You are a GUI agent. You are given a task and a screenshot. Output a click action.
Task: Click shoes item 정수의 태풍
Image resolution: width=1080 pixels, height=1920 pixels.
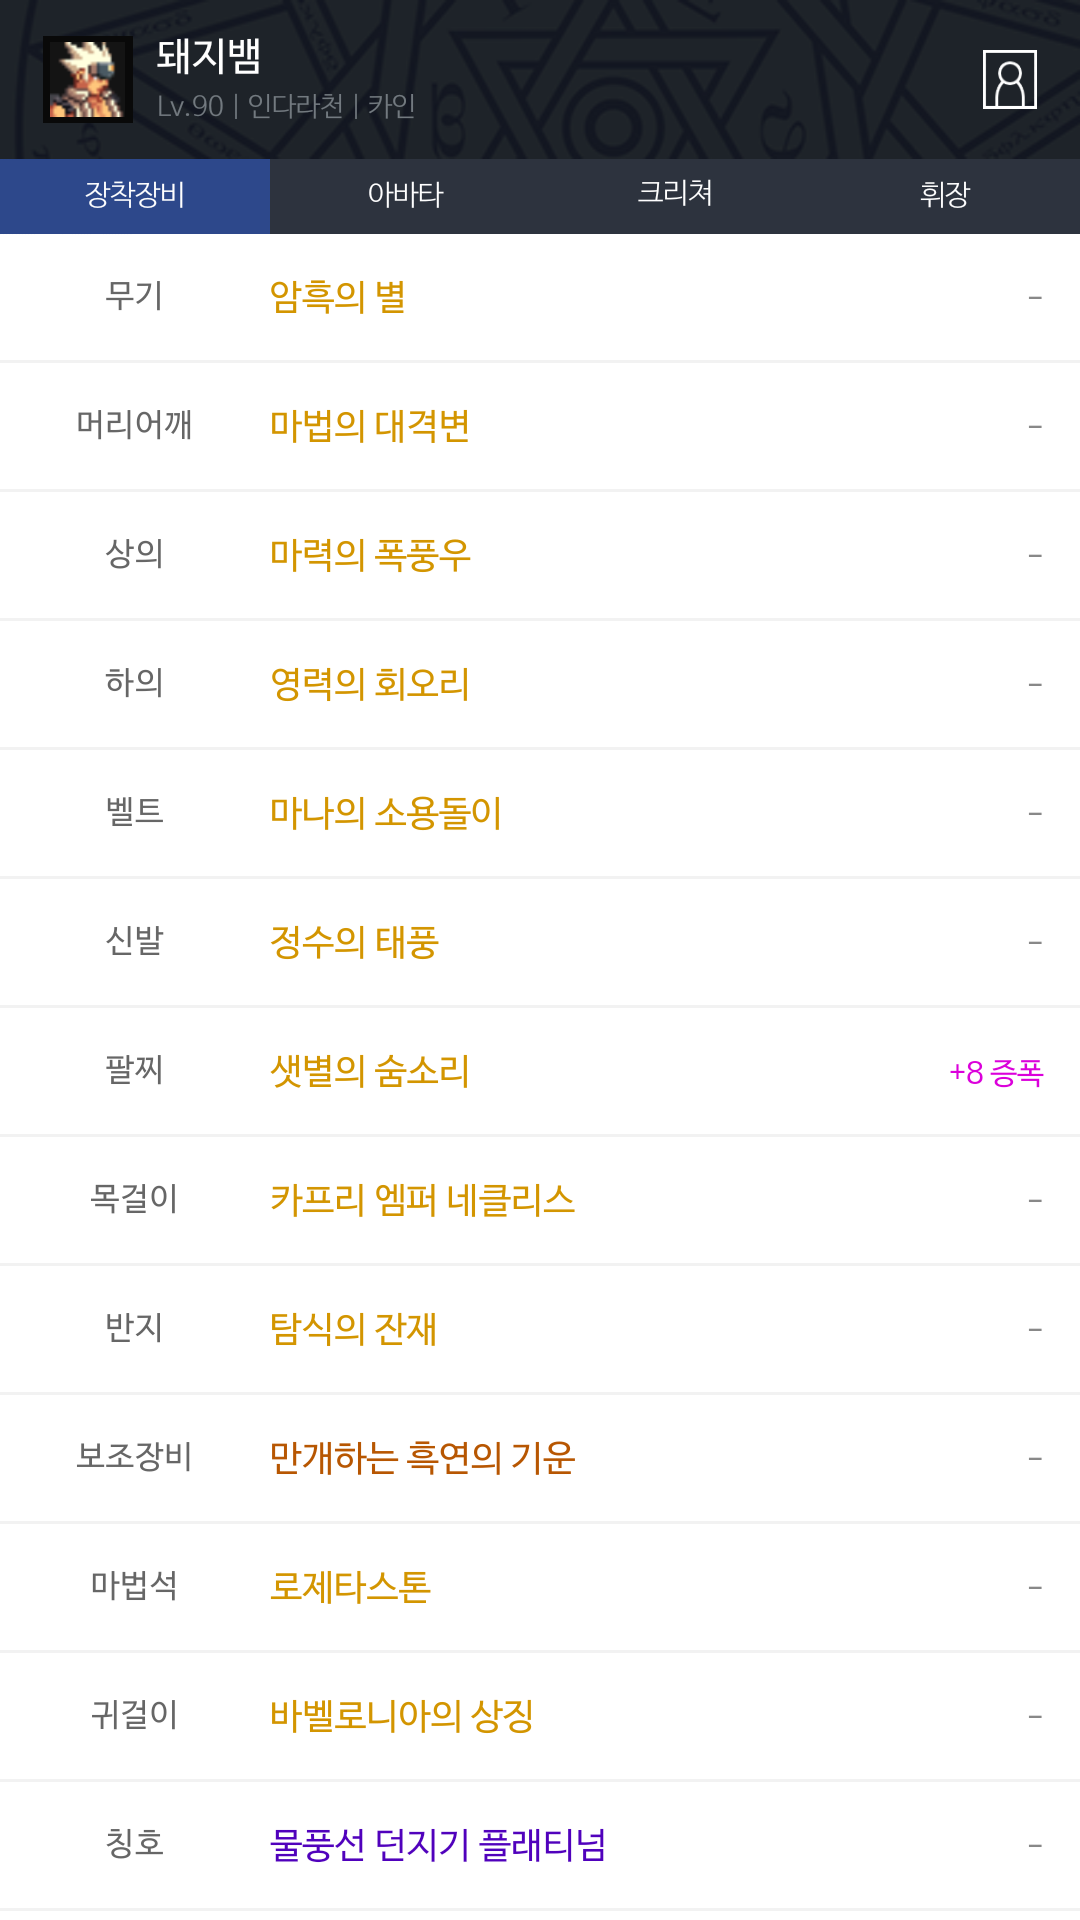354,942
